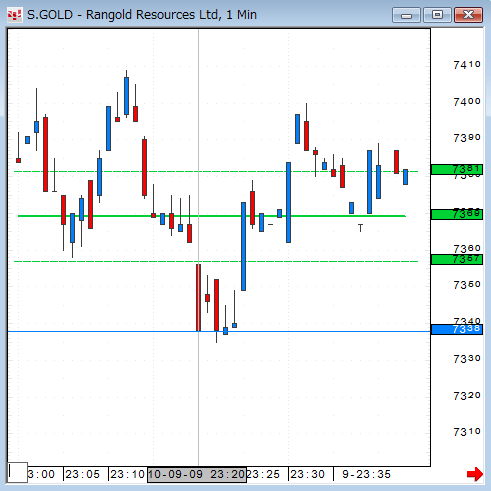Minimize the S.GOLD chart window
The height and width of the screenshot is (491, 491).
coord(406,15)
